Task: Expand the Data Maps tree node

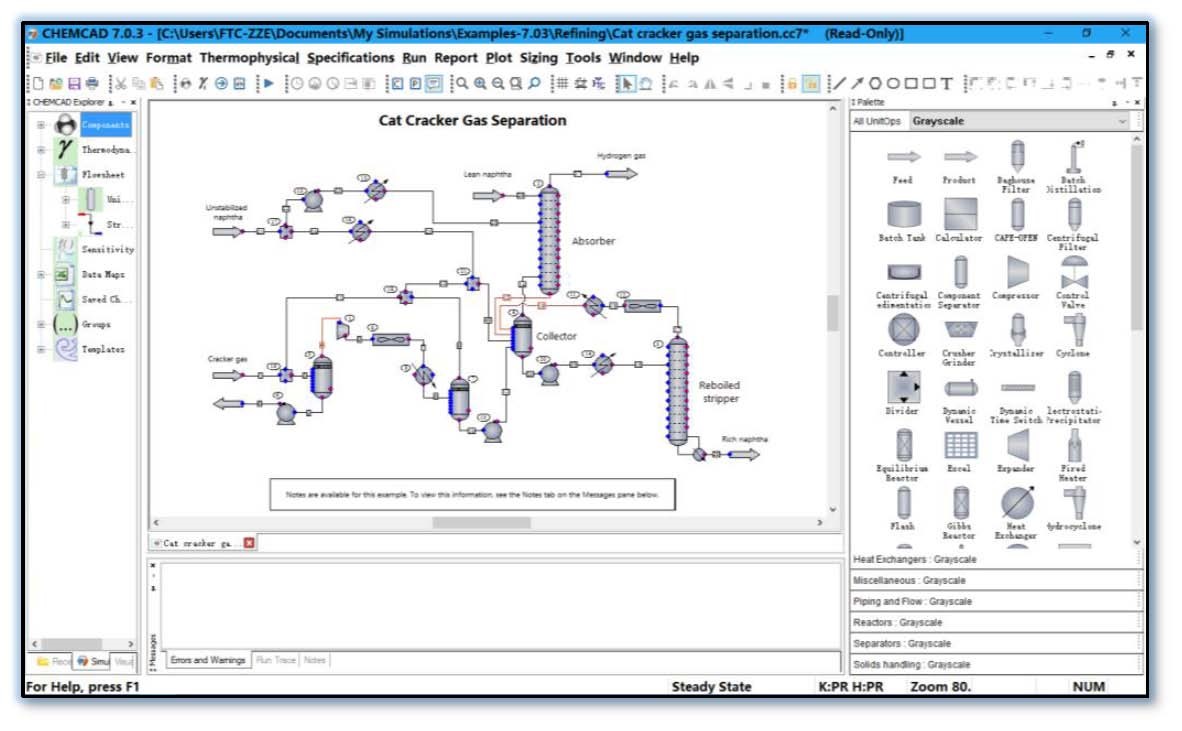Action: tap(41, 274)
